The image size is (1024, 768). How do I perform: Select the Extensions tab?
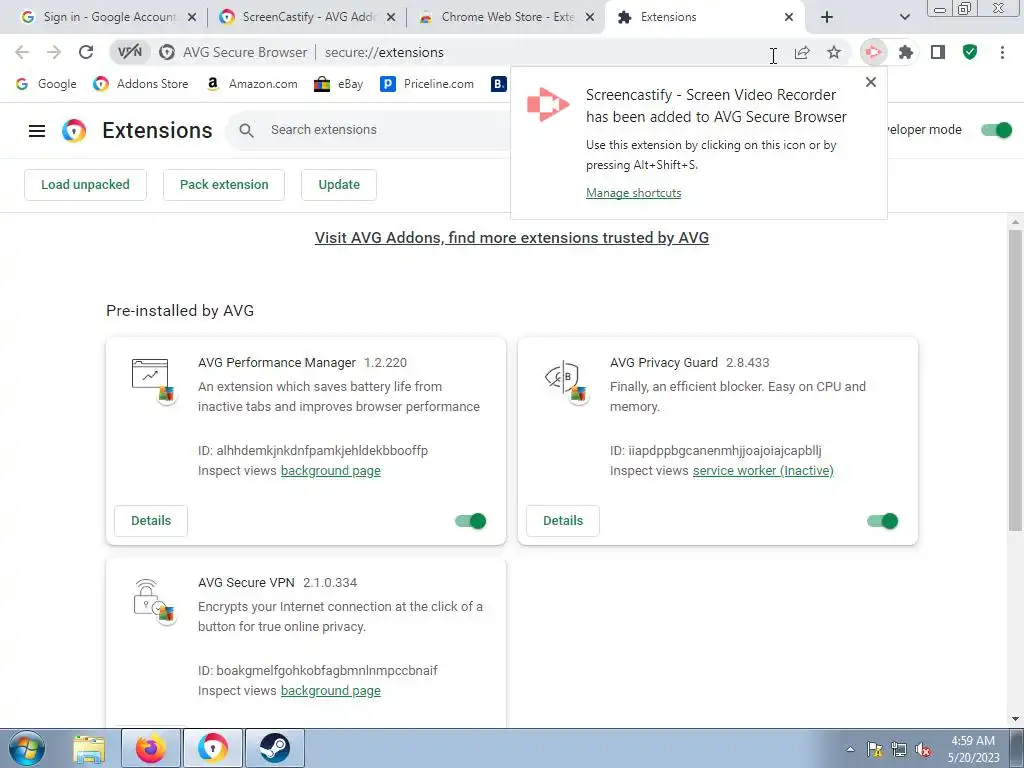[705, 17]
